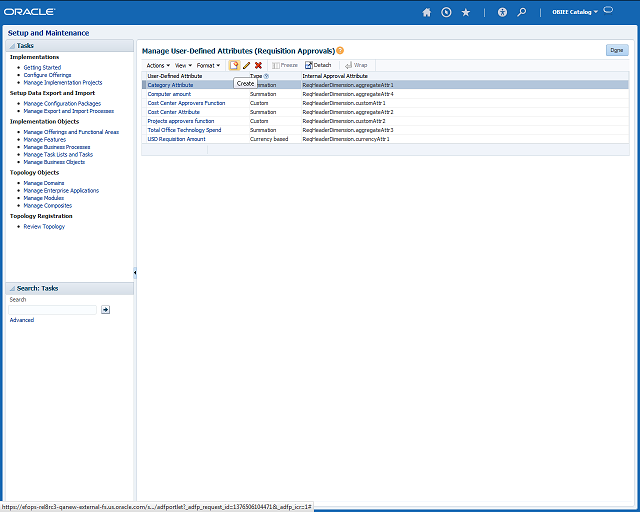Click the Type column help icon
This screenshot has height=512, width=640.
point(267,76)
